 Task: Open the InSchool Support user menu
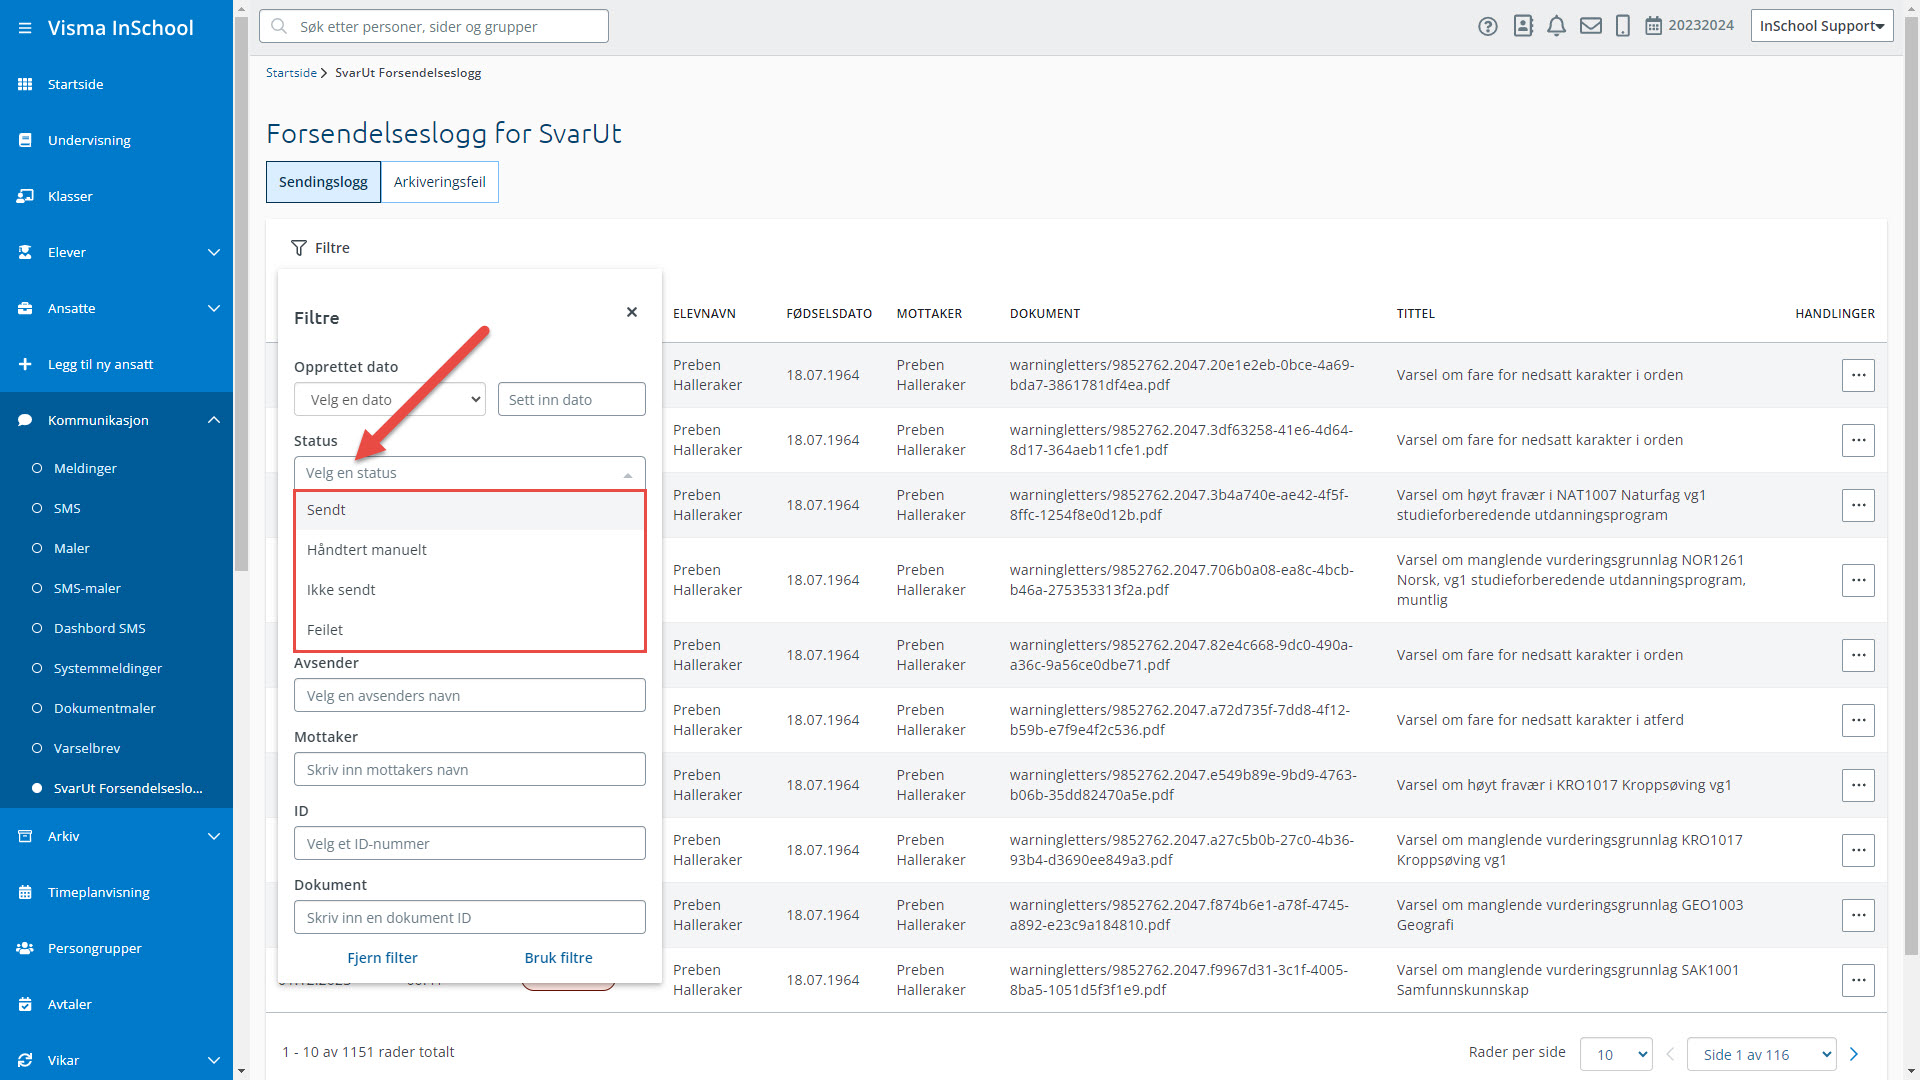point(1822,26)
